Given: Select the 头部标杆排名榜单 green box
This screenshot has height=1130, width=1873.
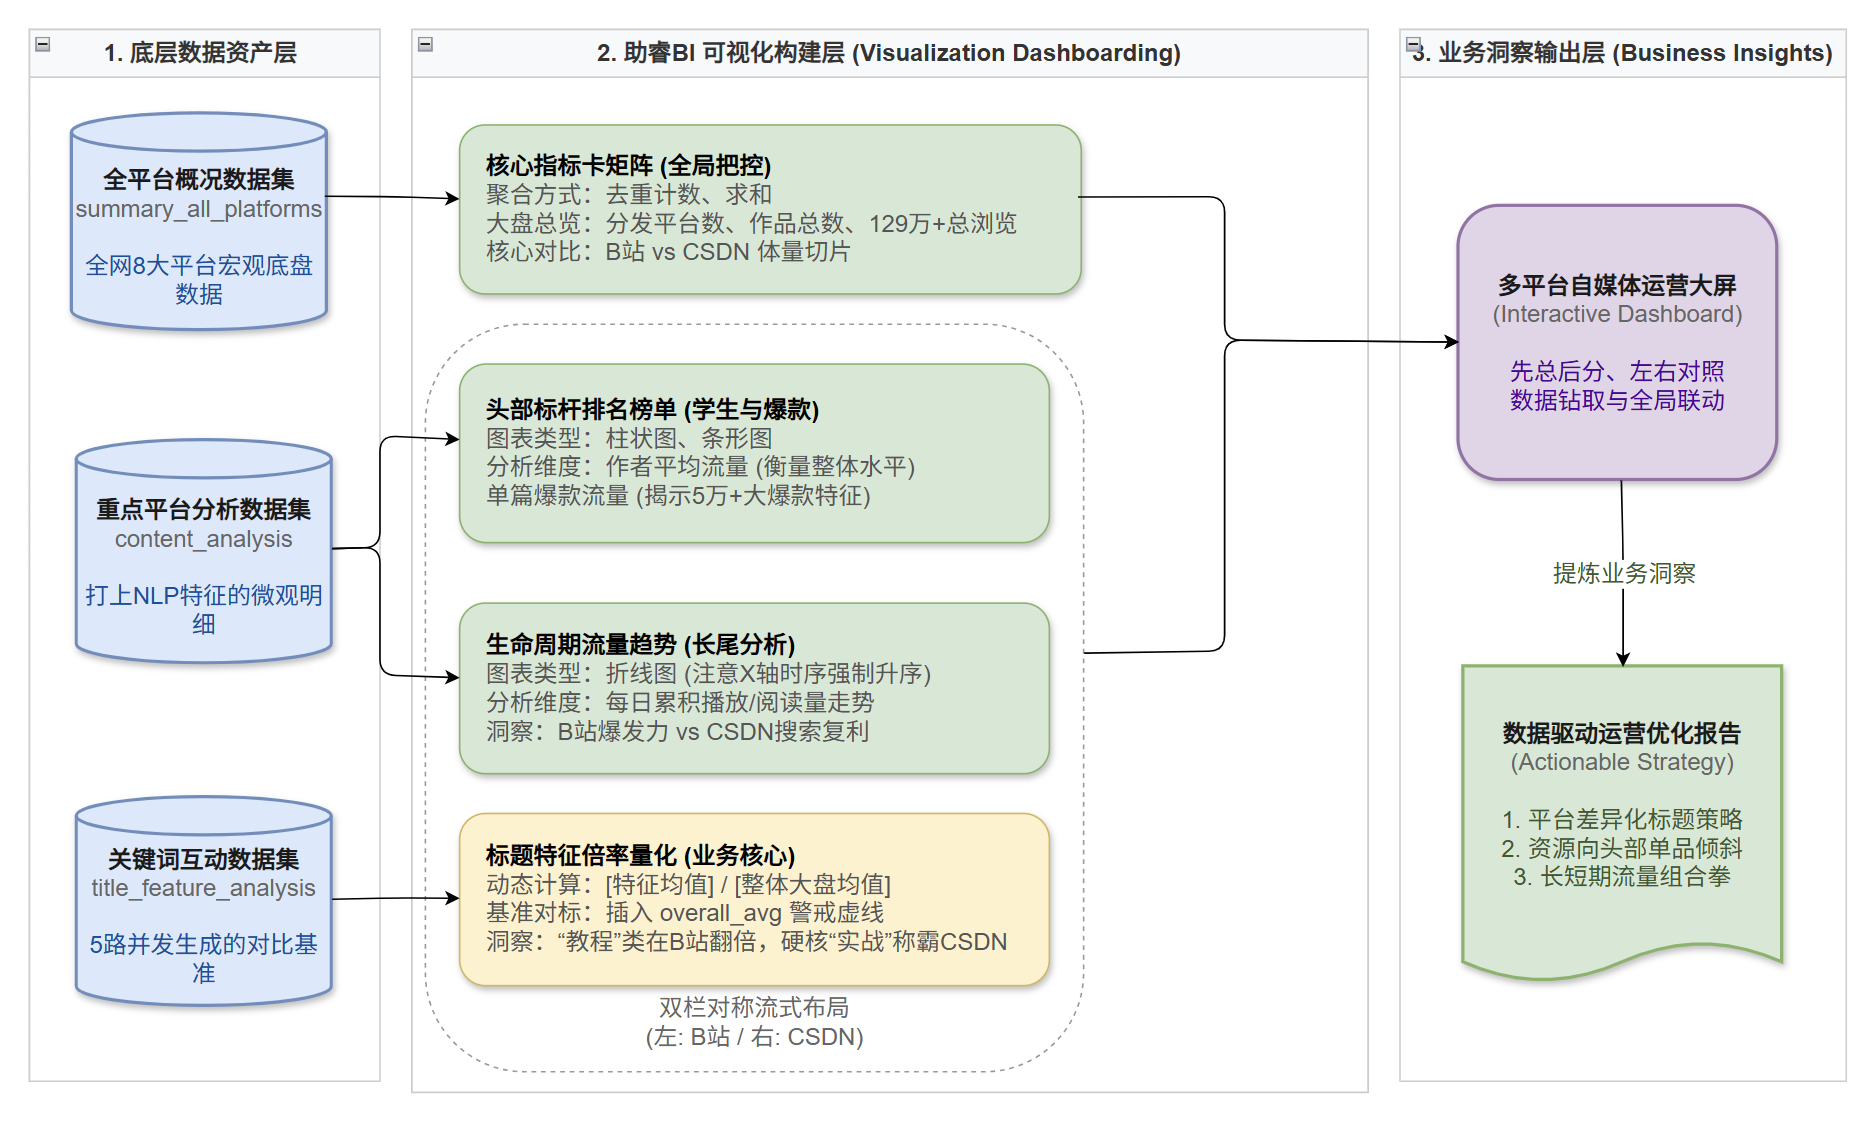Looking at the screenshot, I should point(754,453).
